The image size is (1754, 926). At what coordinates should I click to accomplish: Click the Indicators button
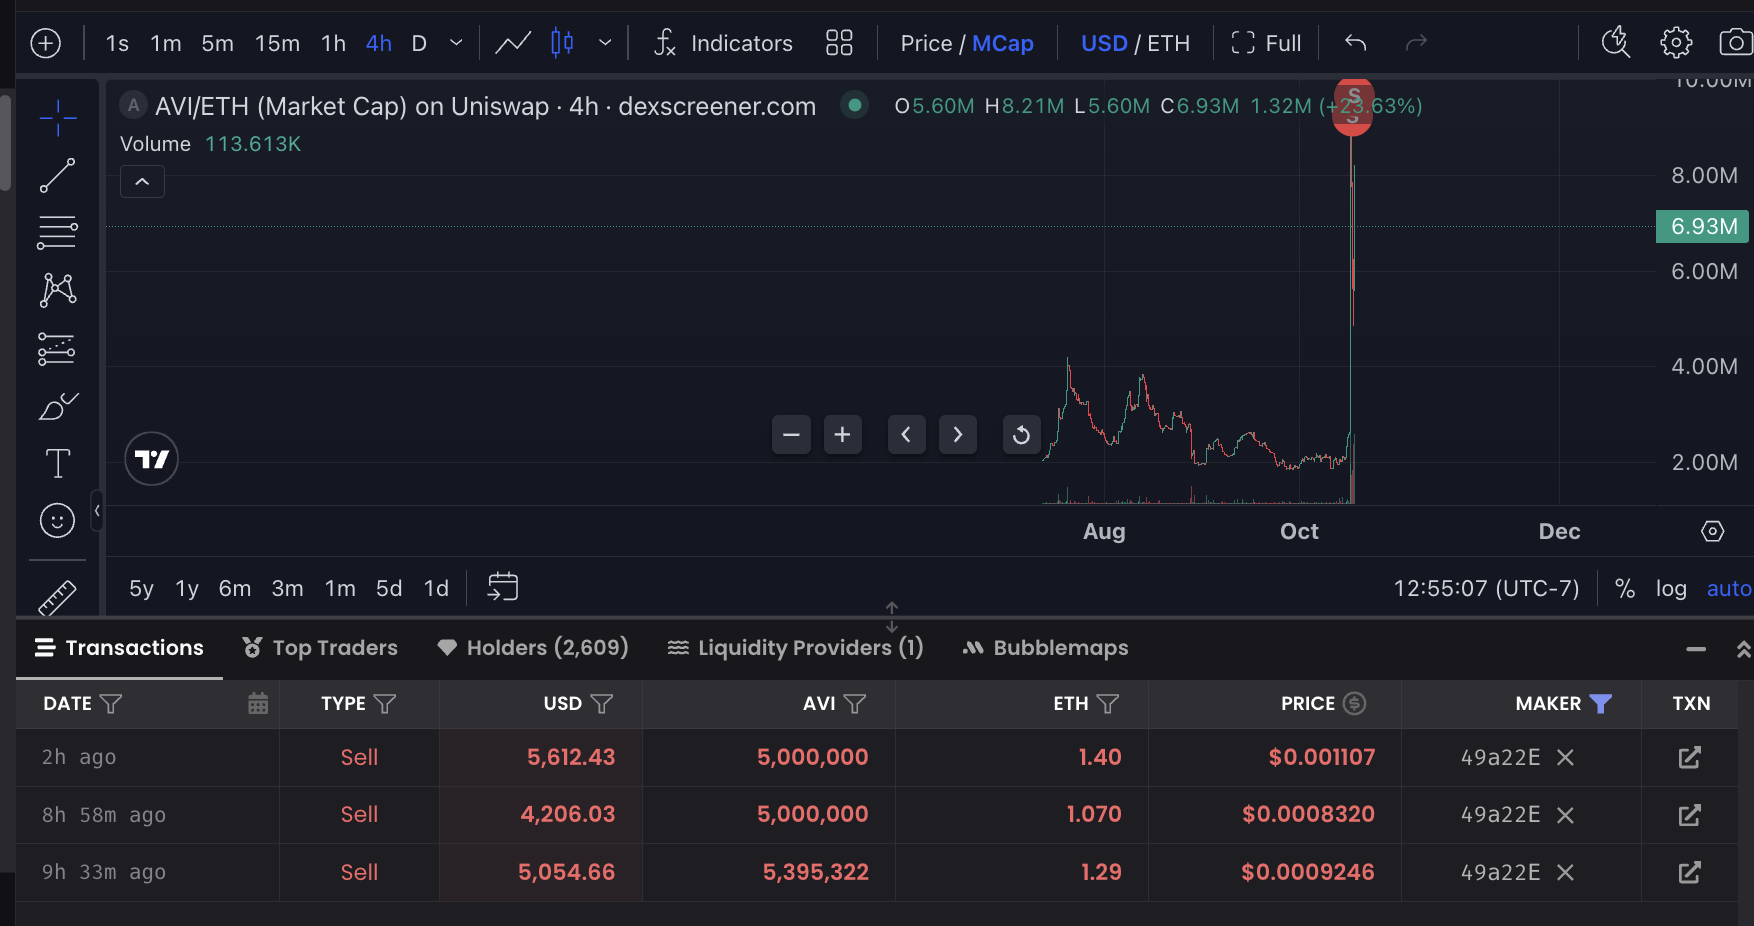(723, 43)
